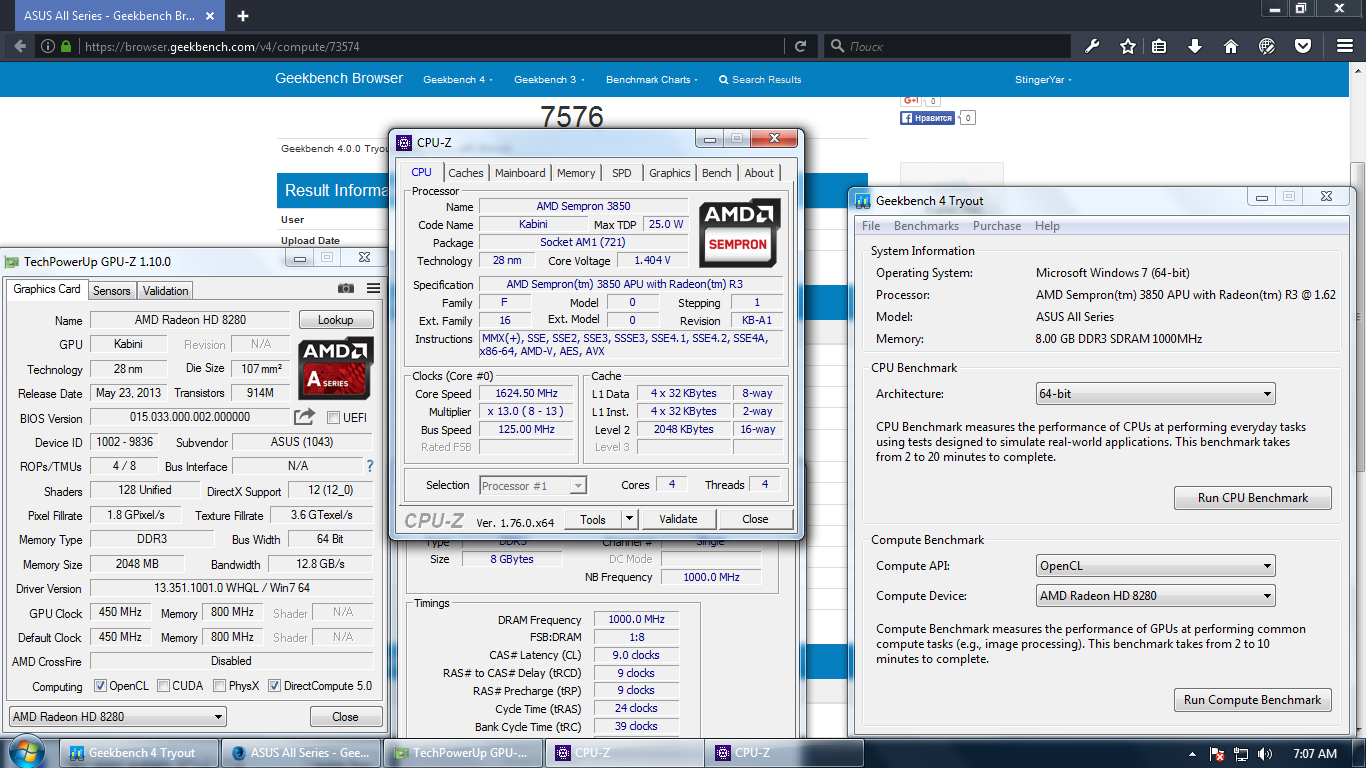Open the Architecture 64-bit dropdown
The image size is (1366, 768).
point(1155,394)
